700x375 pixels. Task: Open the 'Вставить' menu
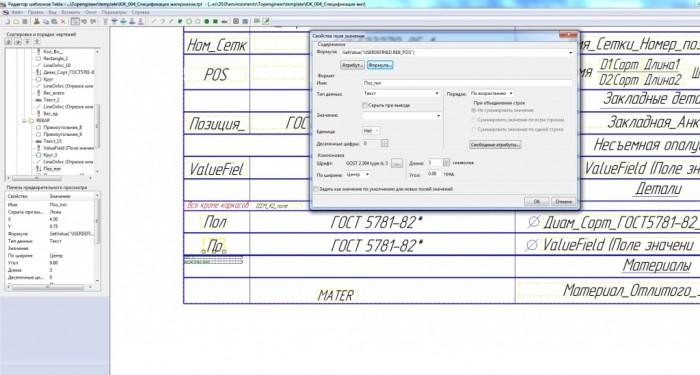tap(71, 12)
